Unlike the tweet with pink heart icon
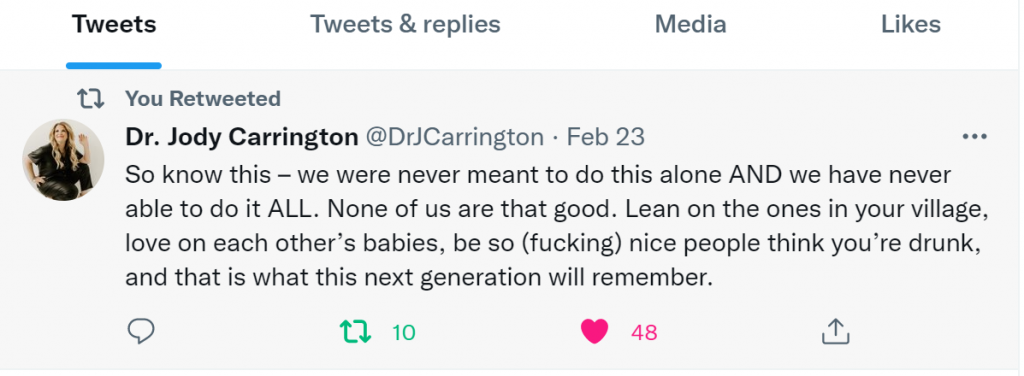 (x=594, y=332)
